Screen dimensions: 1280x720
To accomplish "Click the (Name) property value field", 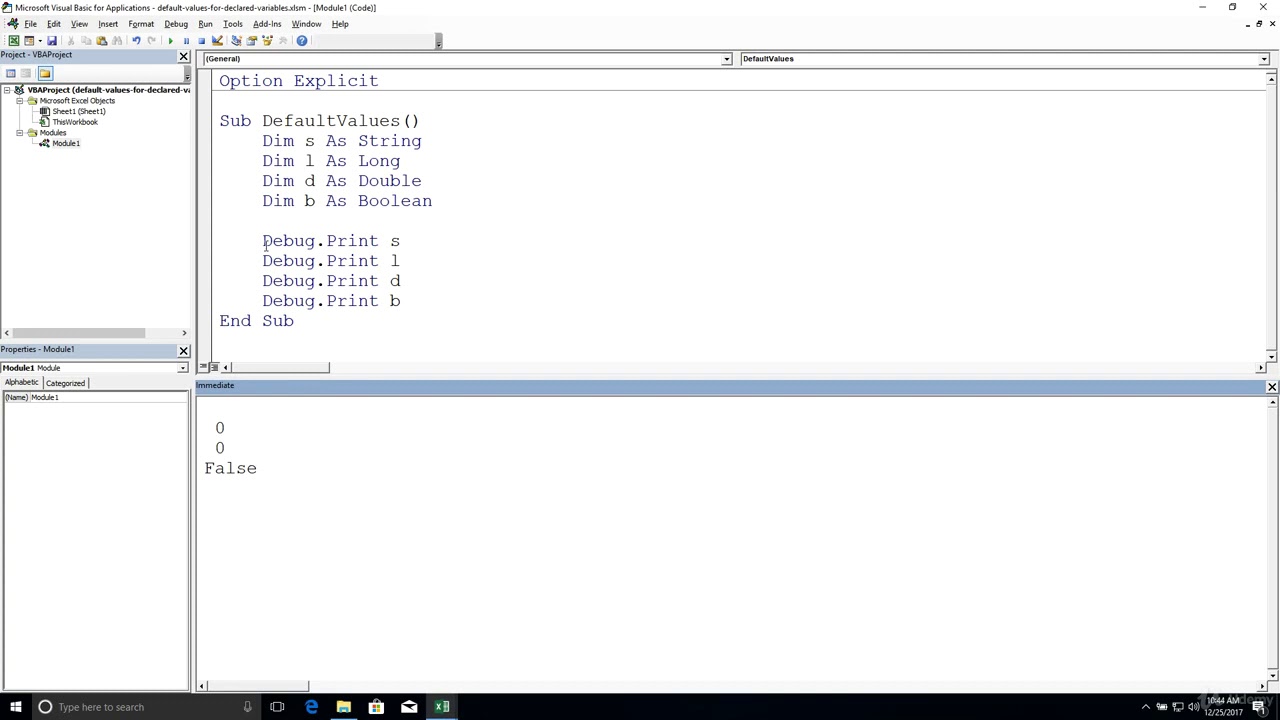I will (x=108, y=398).
